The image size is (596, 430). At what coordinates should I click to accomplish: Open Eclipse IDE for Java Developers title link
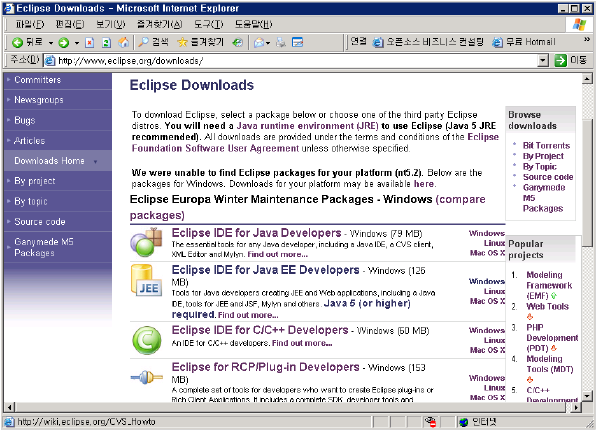[x=257, y=233]
